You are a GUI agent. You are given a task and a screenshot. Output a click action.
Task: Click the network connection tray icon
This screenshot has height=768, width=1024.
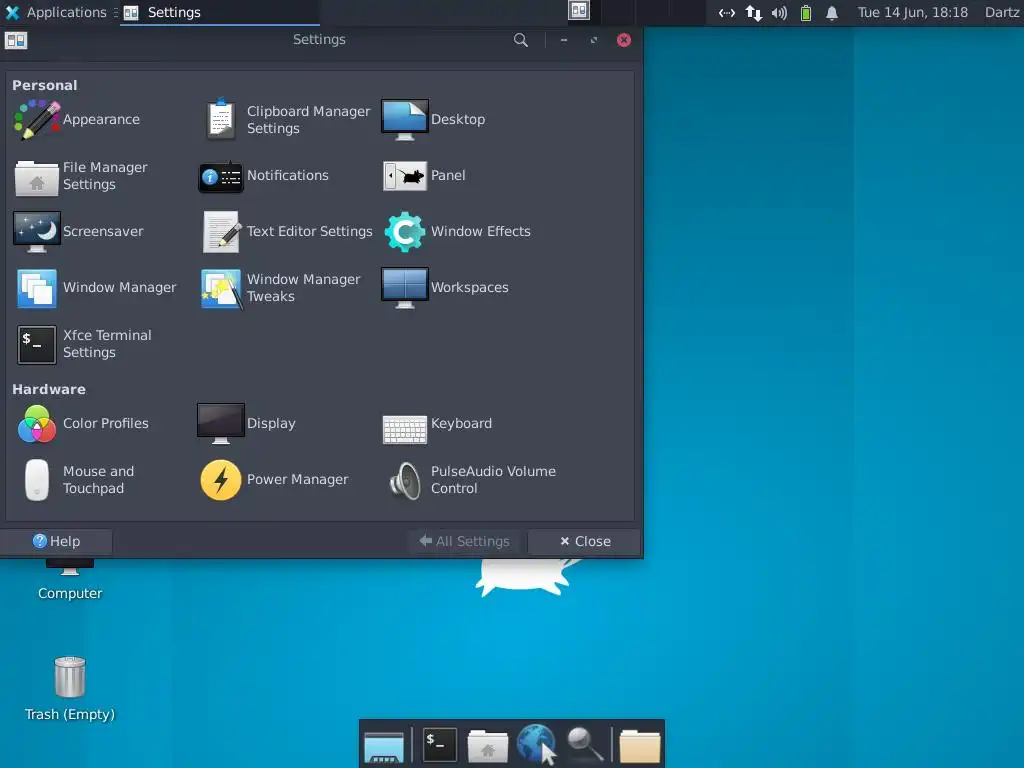point(754,12)
